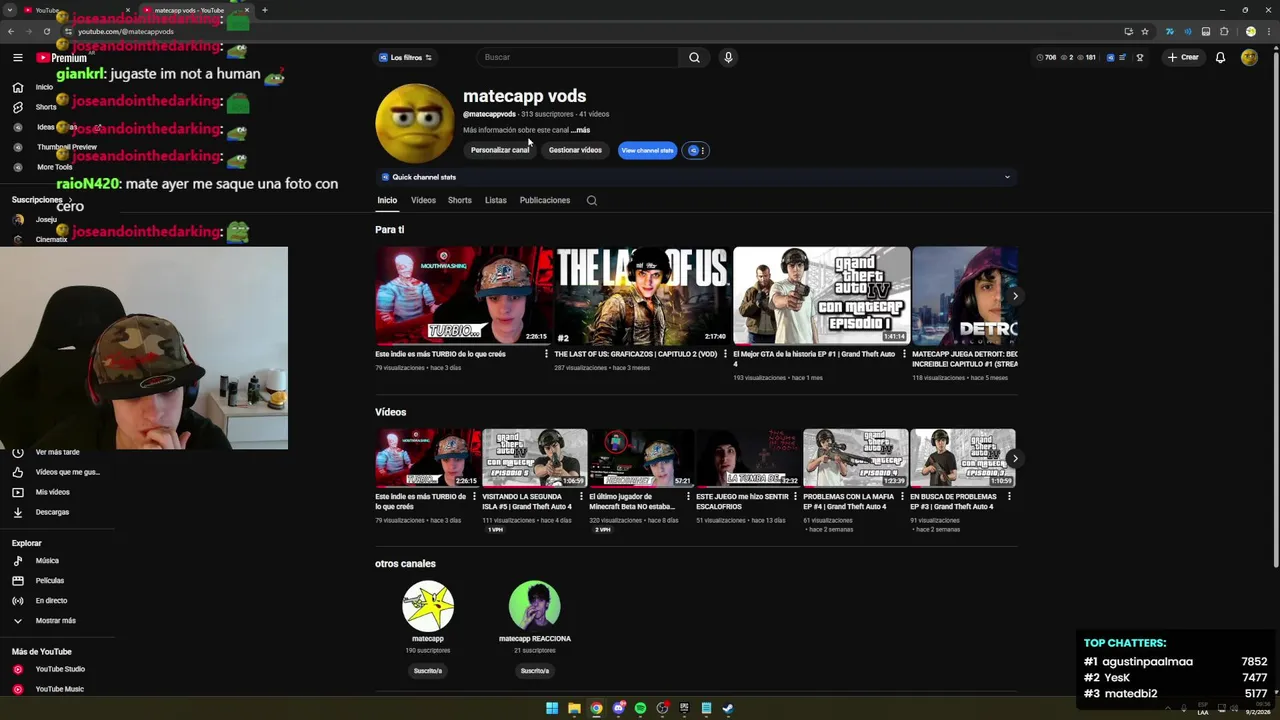Viewport: 1280px width, 720px height.
Task: Click Gestionar vídeos button
Action: (575, 150)
